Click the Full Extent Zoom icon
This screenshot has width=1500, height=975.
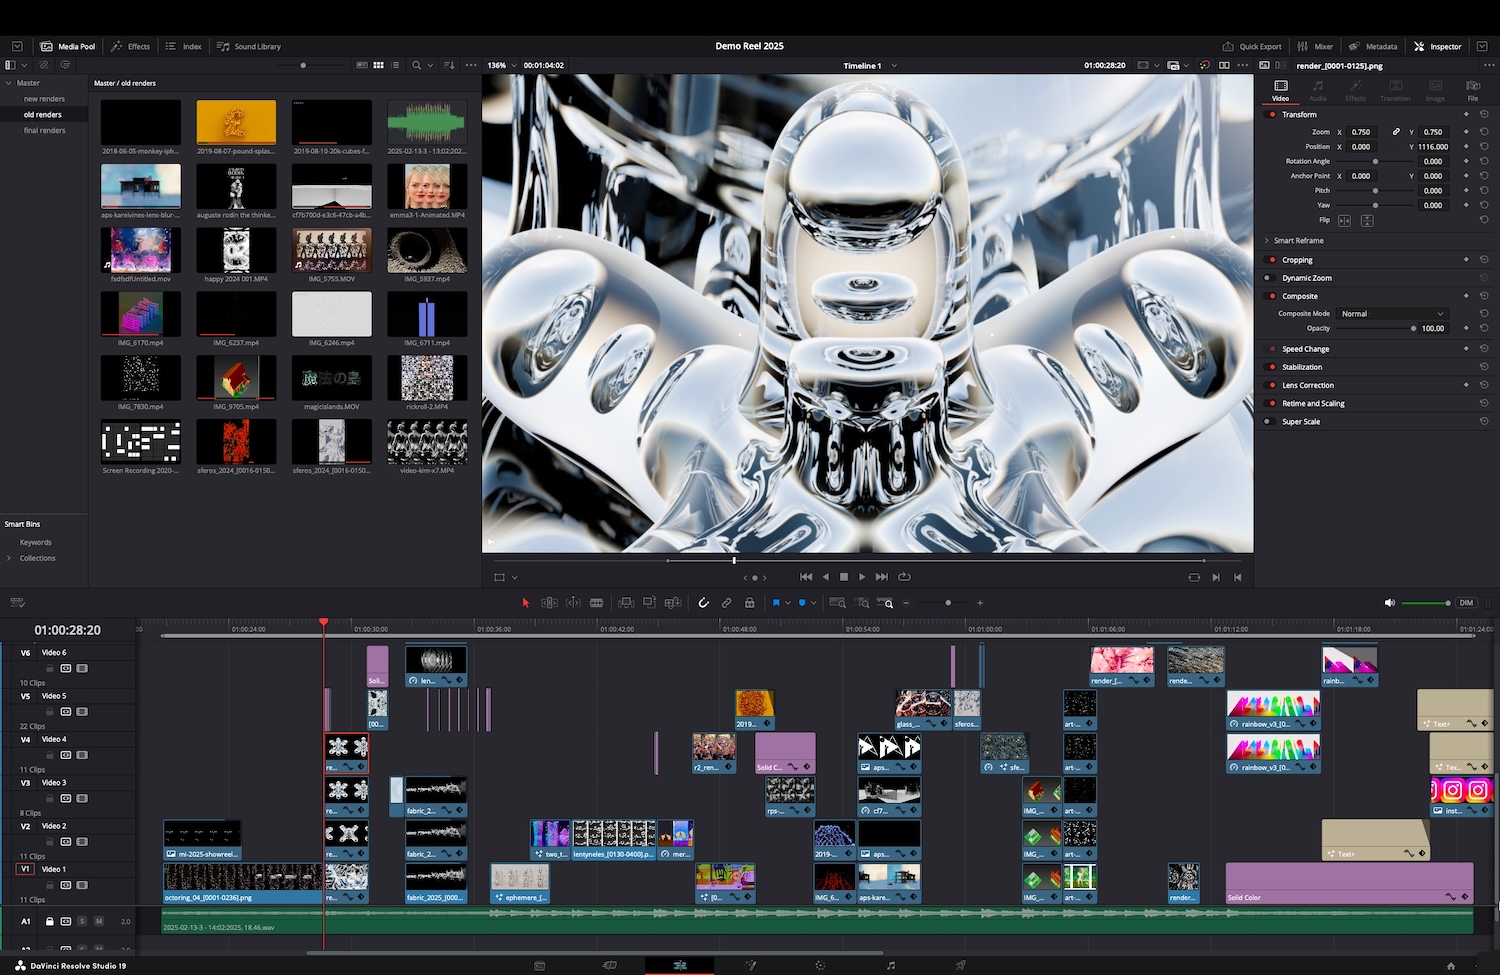[x=838, y=603]
